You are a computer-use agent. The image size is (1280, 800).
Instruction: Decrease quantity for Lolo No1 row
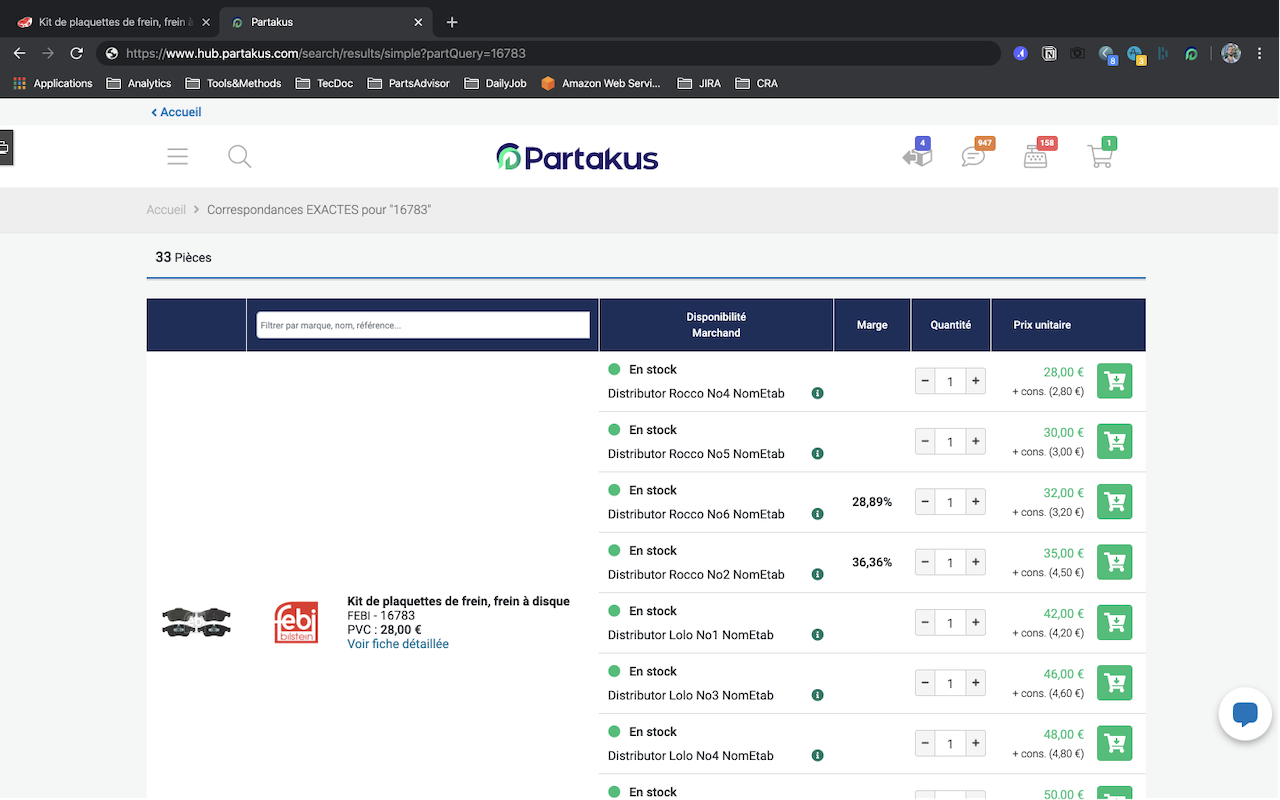click(925, 622)
